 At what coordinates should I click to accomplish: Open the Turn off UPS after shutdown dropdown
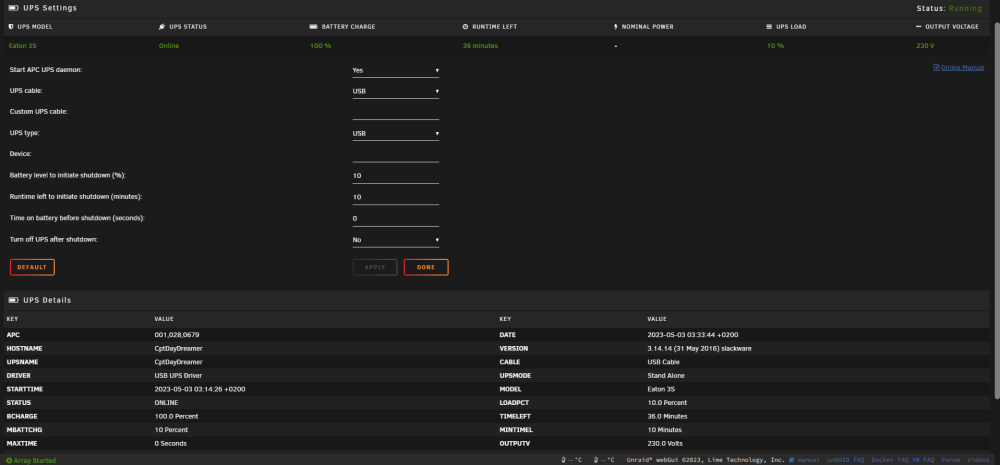coord(395,240)
